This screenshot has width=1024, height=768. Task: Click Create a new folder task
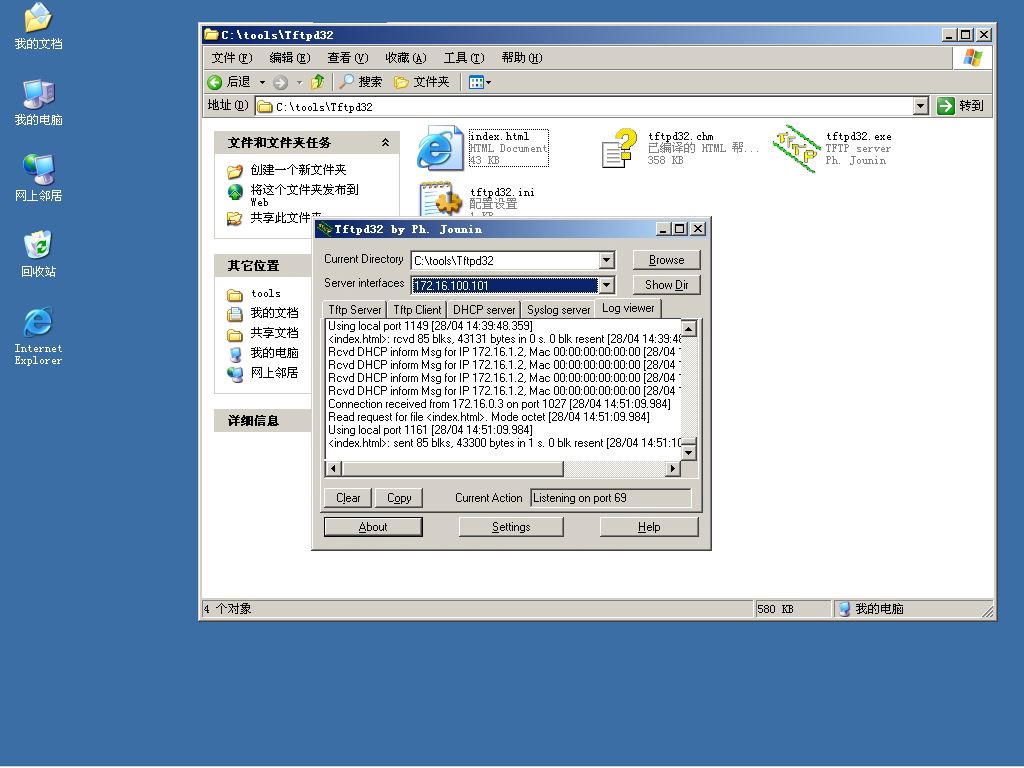[x=298, y=170]
